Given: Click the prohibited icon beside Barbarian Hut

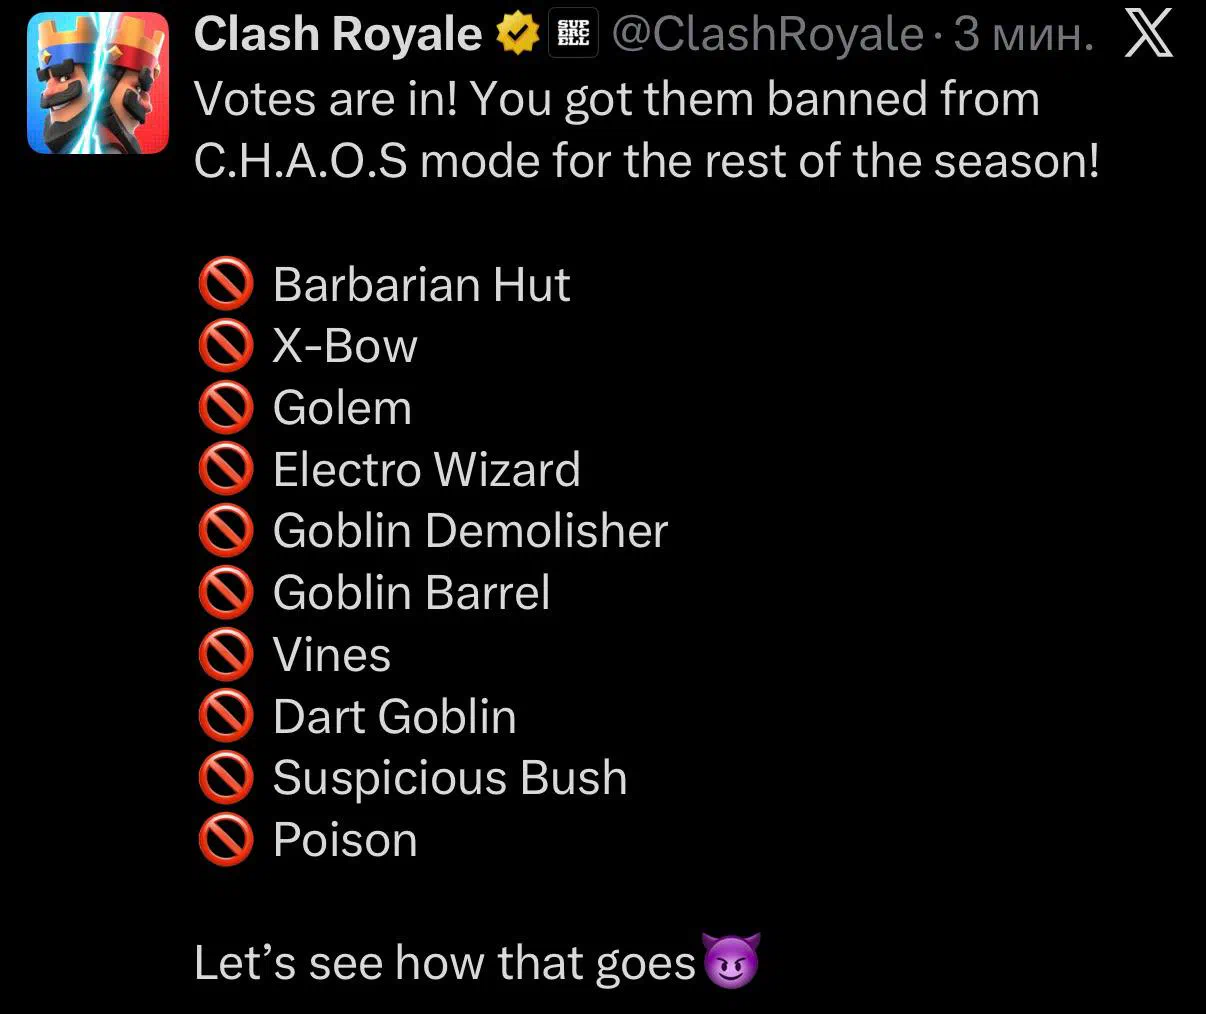Looking at the screenshot, I should coord(226,285).
